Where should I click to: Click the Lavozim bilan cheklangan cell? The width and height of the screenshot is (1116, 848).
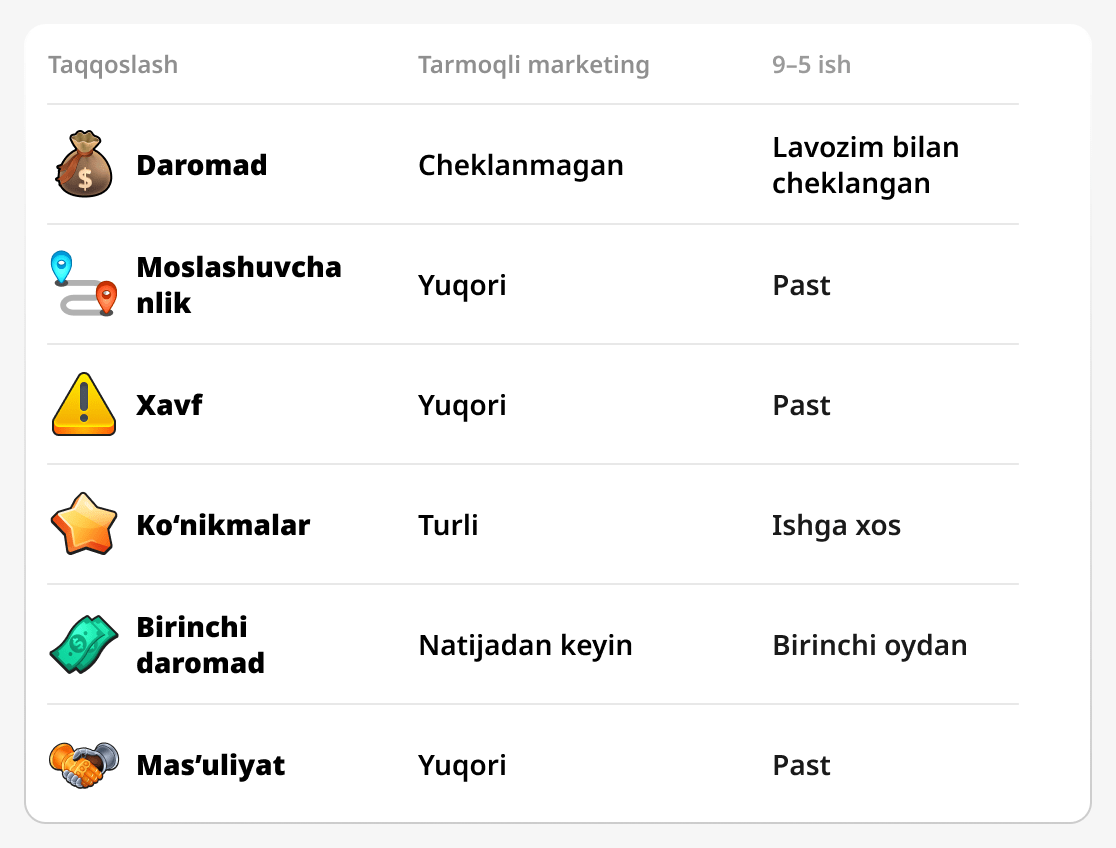pyautogui.click(x=865, y=165)
